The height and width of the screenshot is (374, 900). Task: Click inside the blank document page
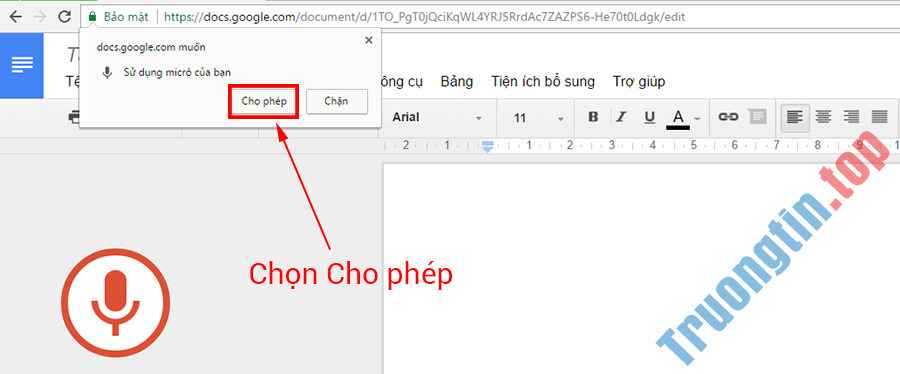tap(641, 268)
